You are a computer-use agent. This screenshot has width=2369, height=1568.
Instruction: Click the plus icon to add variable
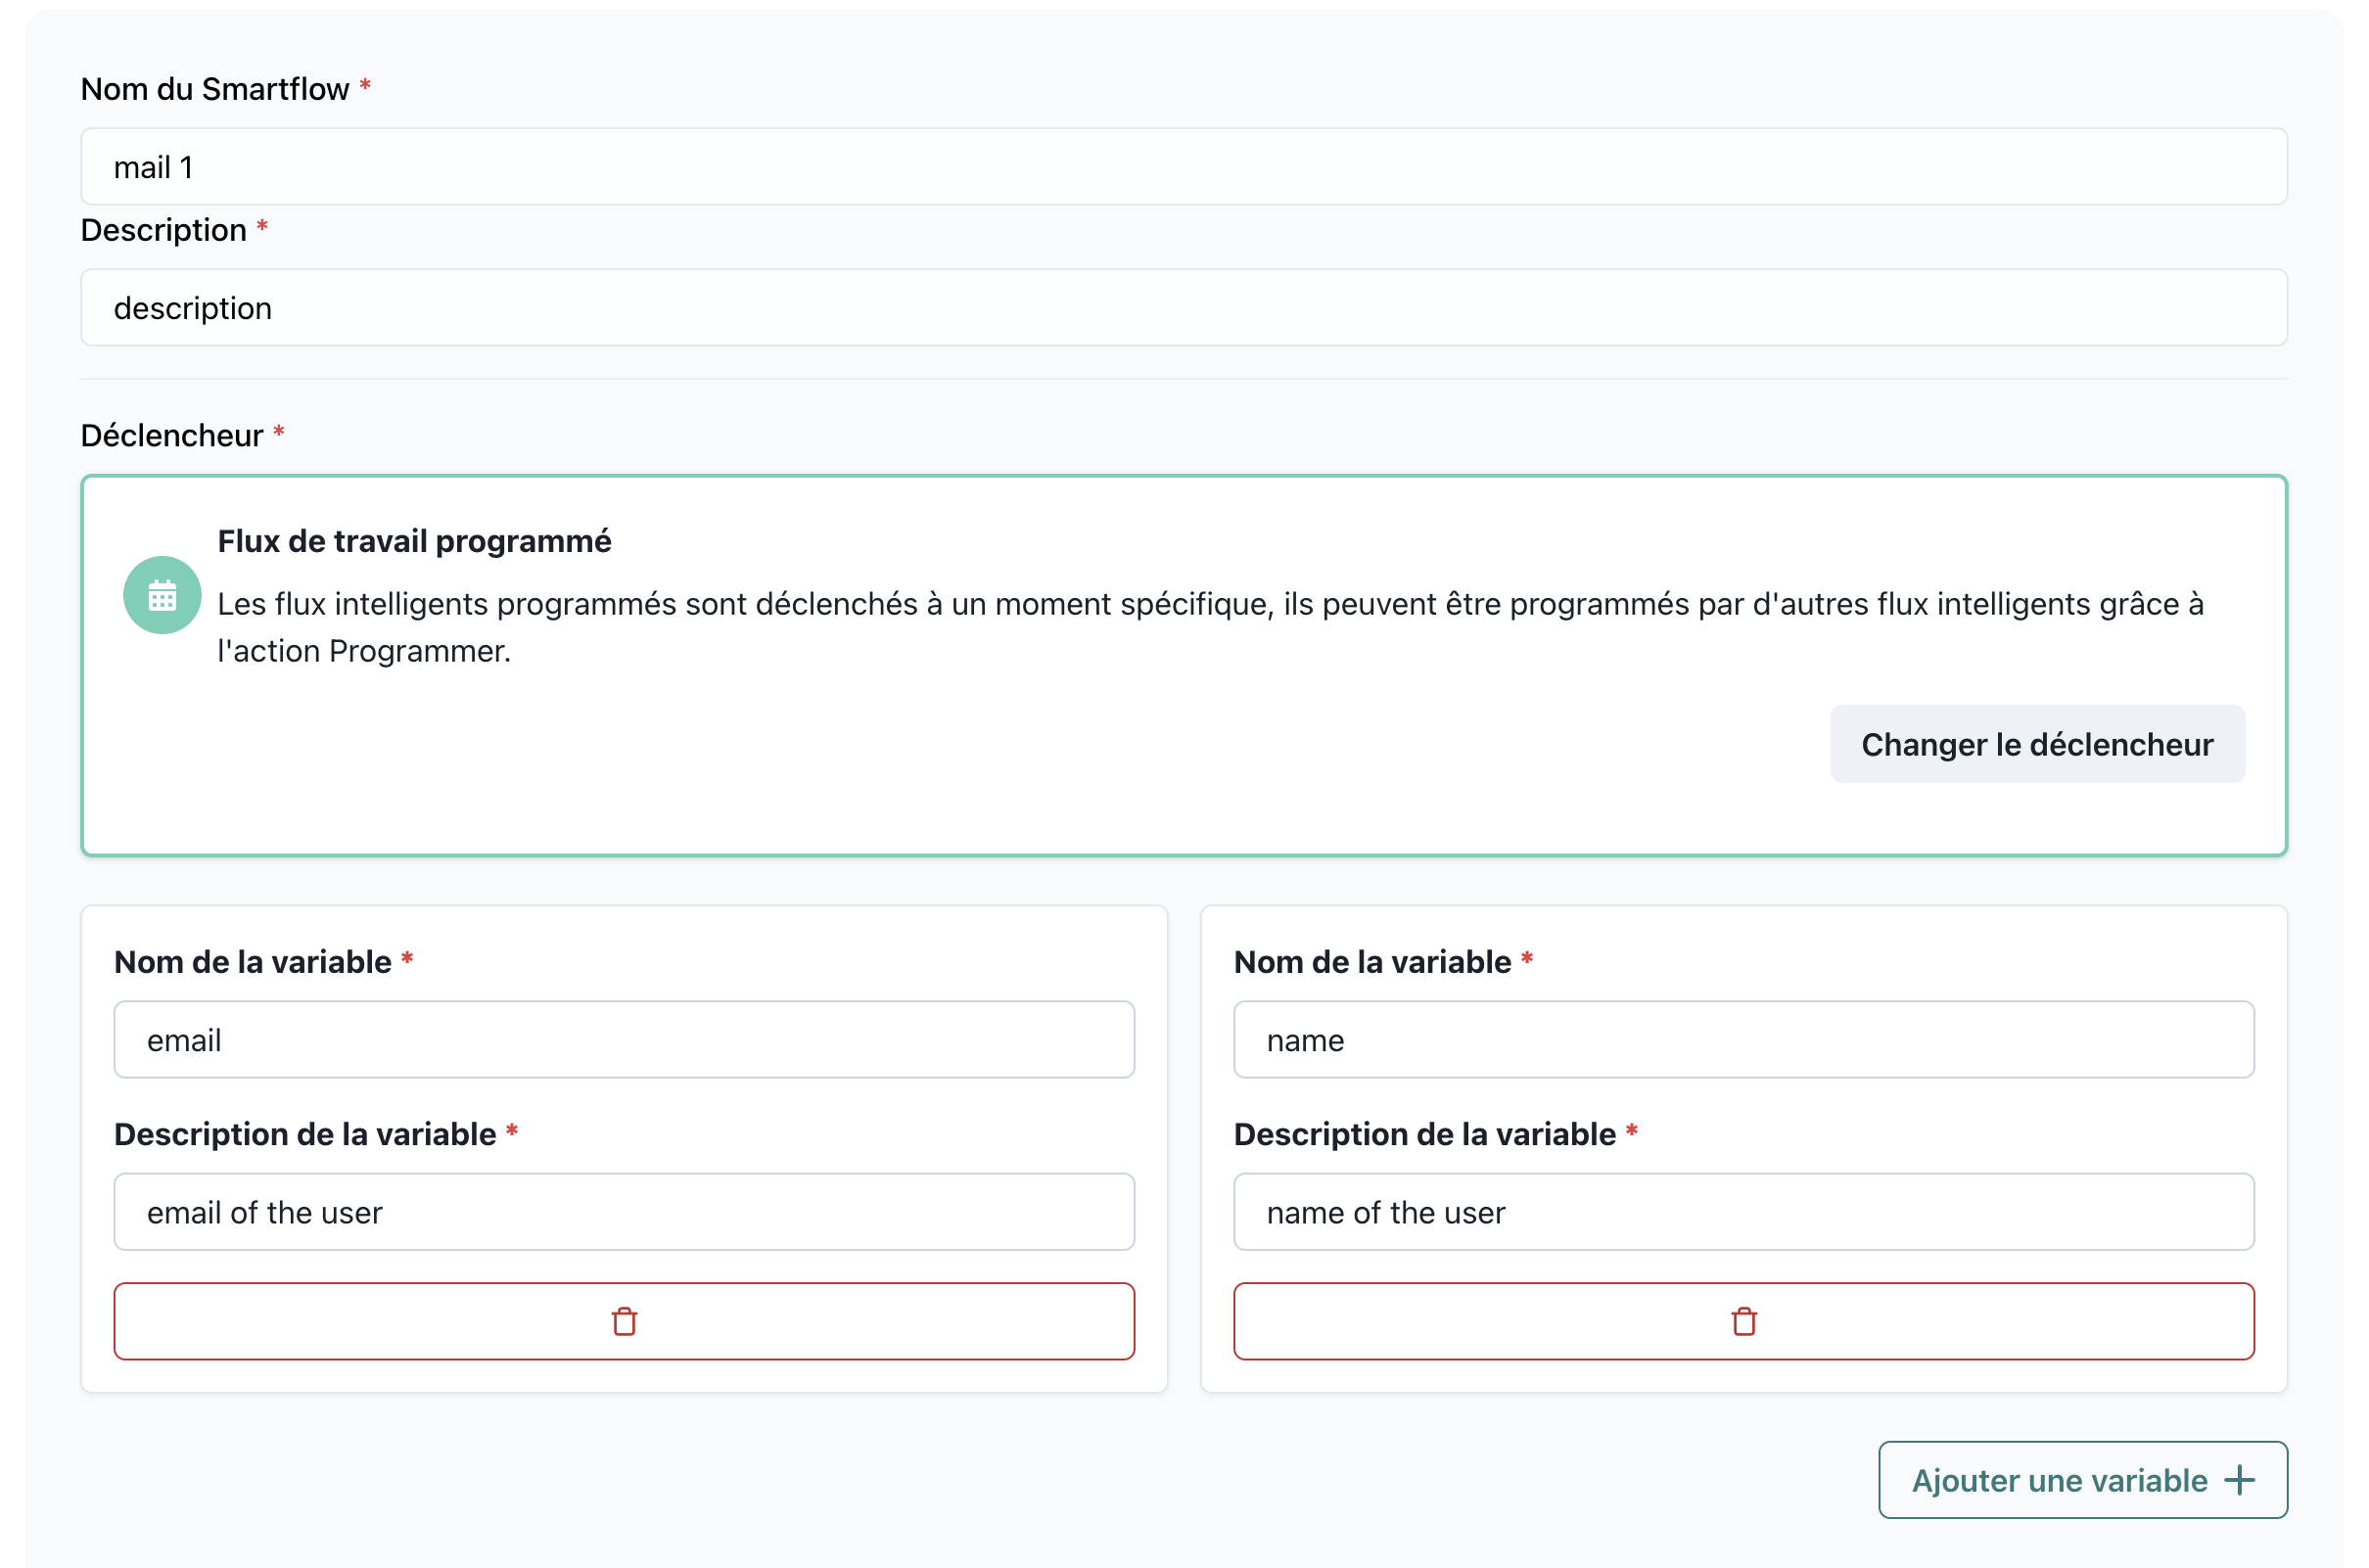pos(2239,1480)
